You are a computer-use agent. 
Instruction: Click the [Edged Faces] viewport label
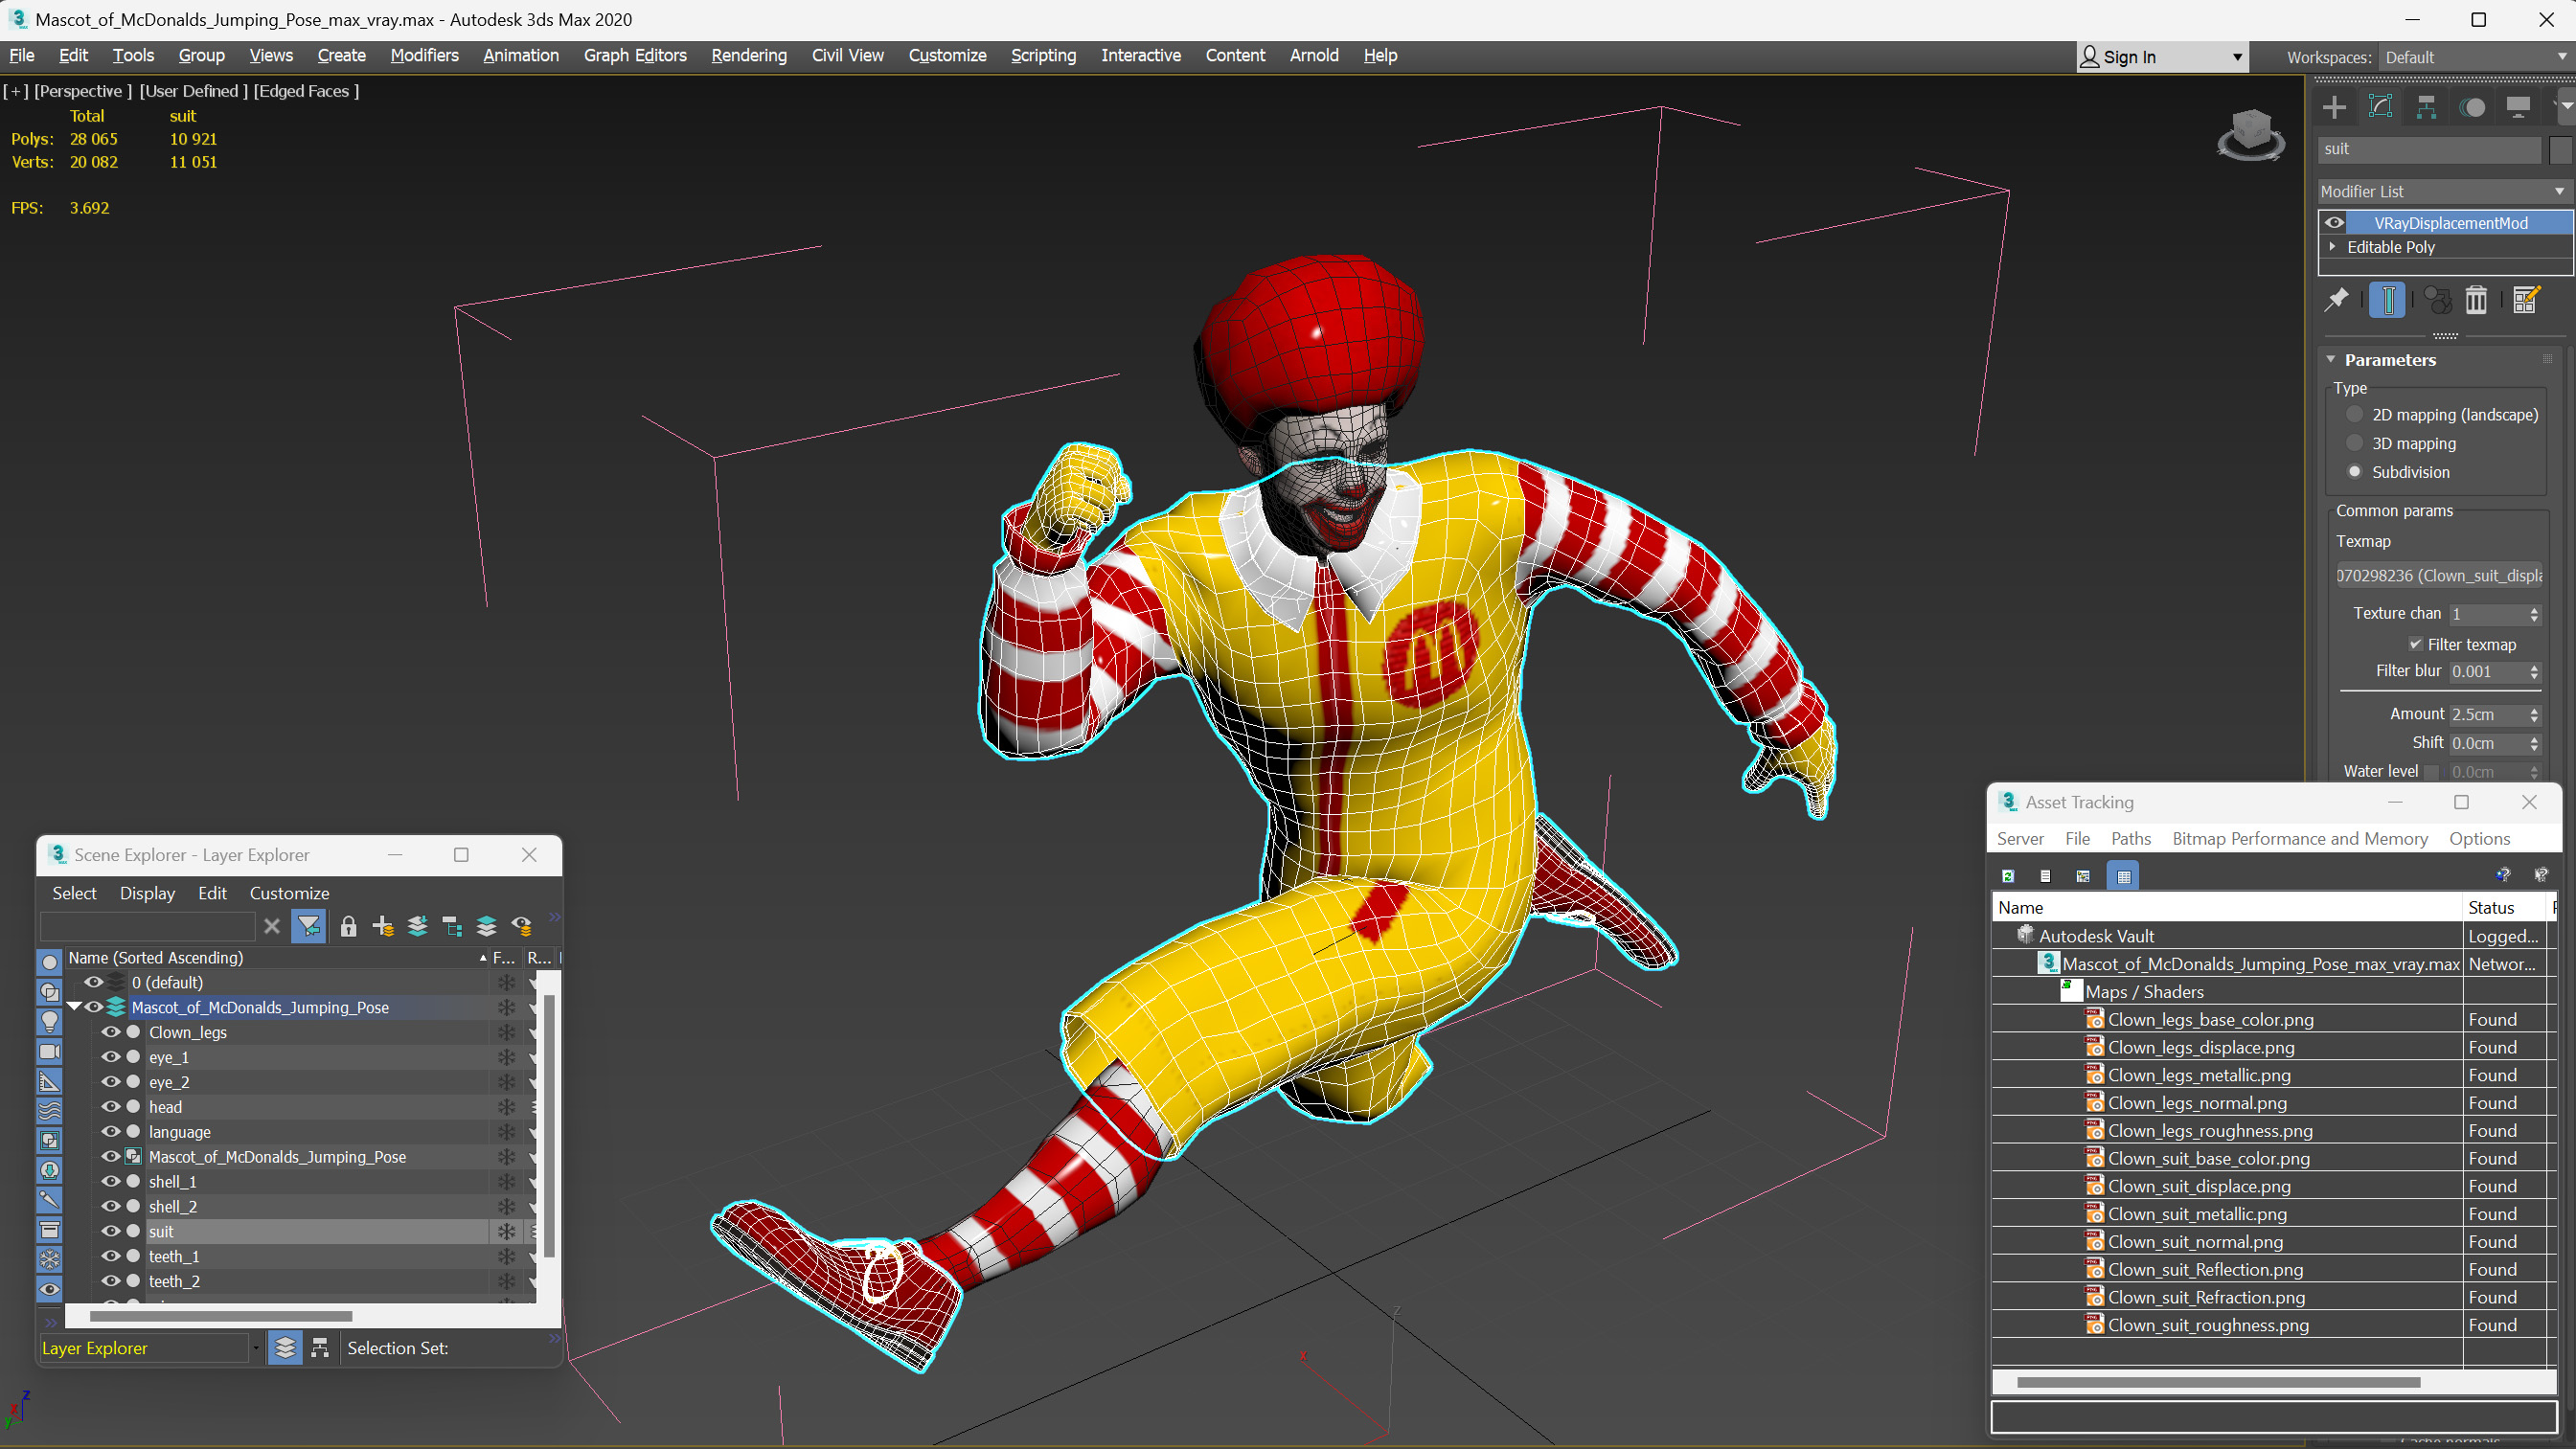pyautogui.click(x=306, y=91)
